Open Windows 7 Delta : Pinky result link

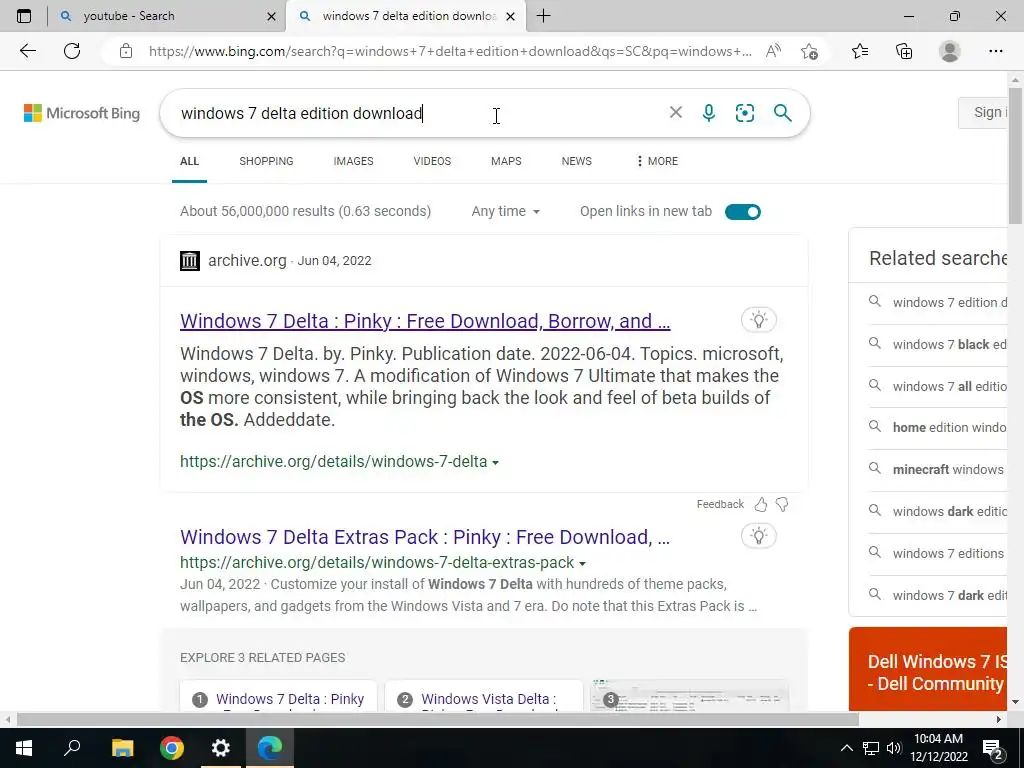(425, 321)
